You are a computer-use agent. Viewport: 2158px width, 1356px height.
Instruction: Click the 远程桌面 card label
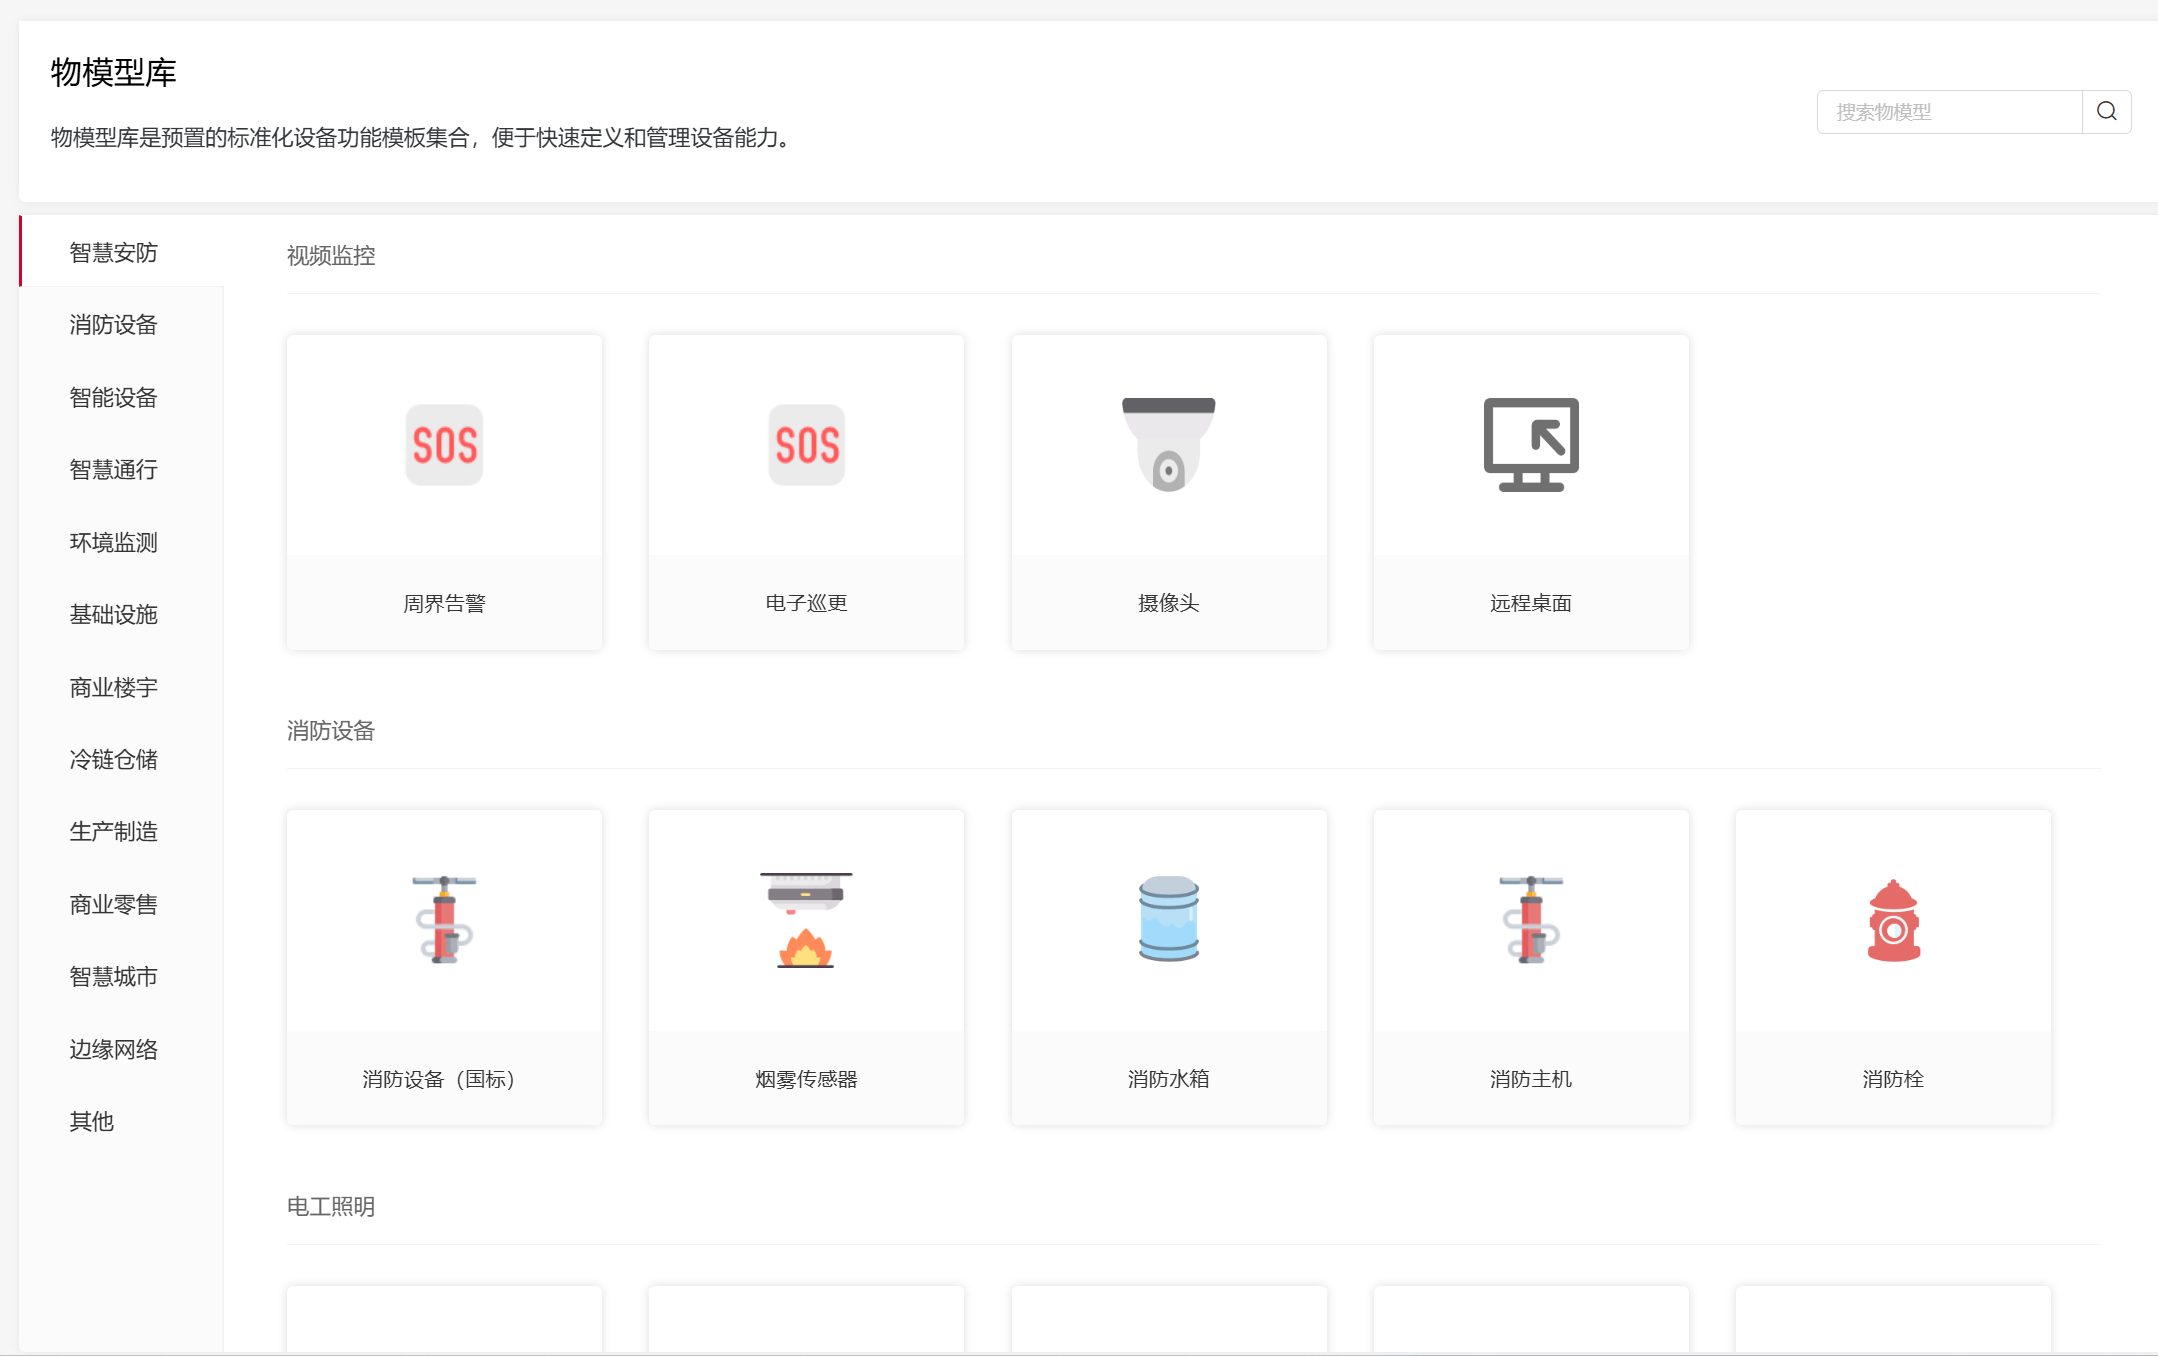pyautogui.click(x=1531, y=603)
